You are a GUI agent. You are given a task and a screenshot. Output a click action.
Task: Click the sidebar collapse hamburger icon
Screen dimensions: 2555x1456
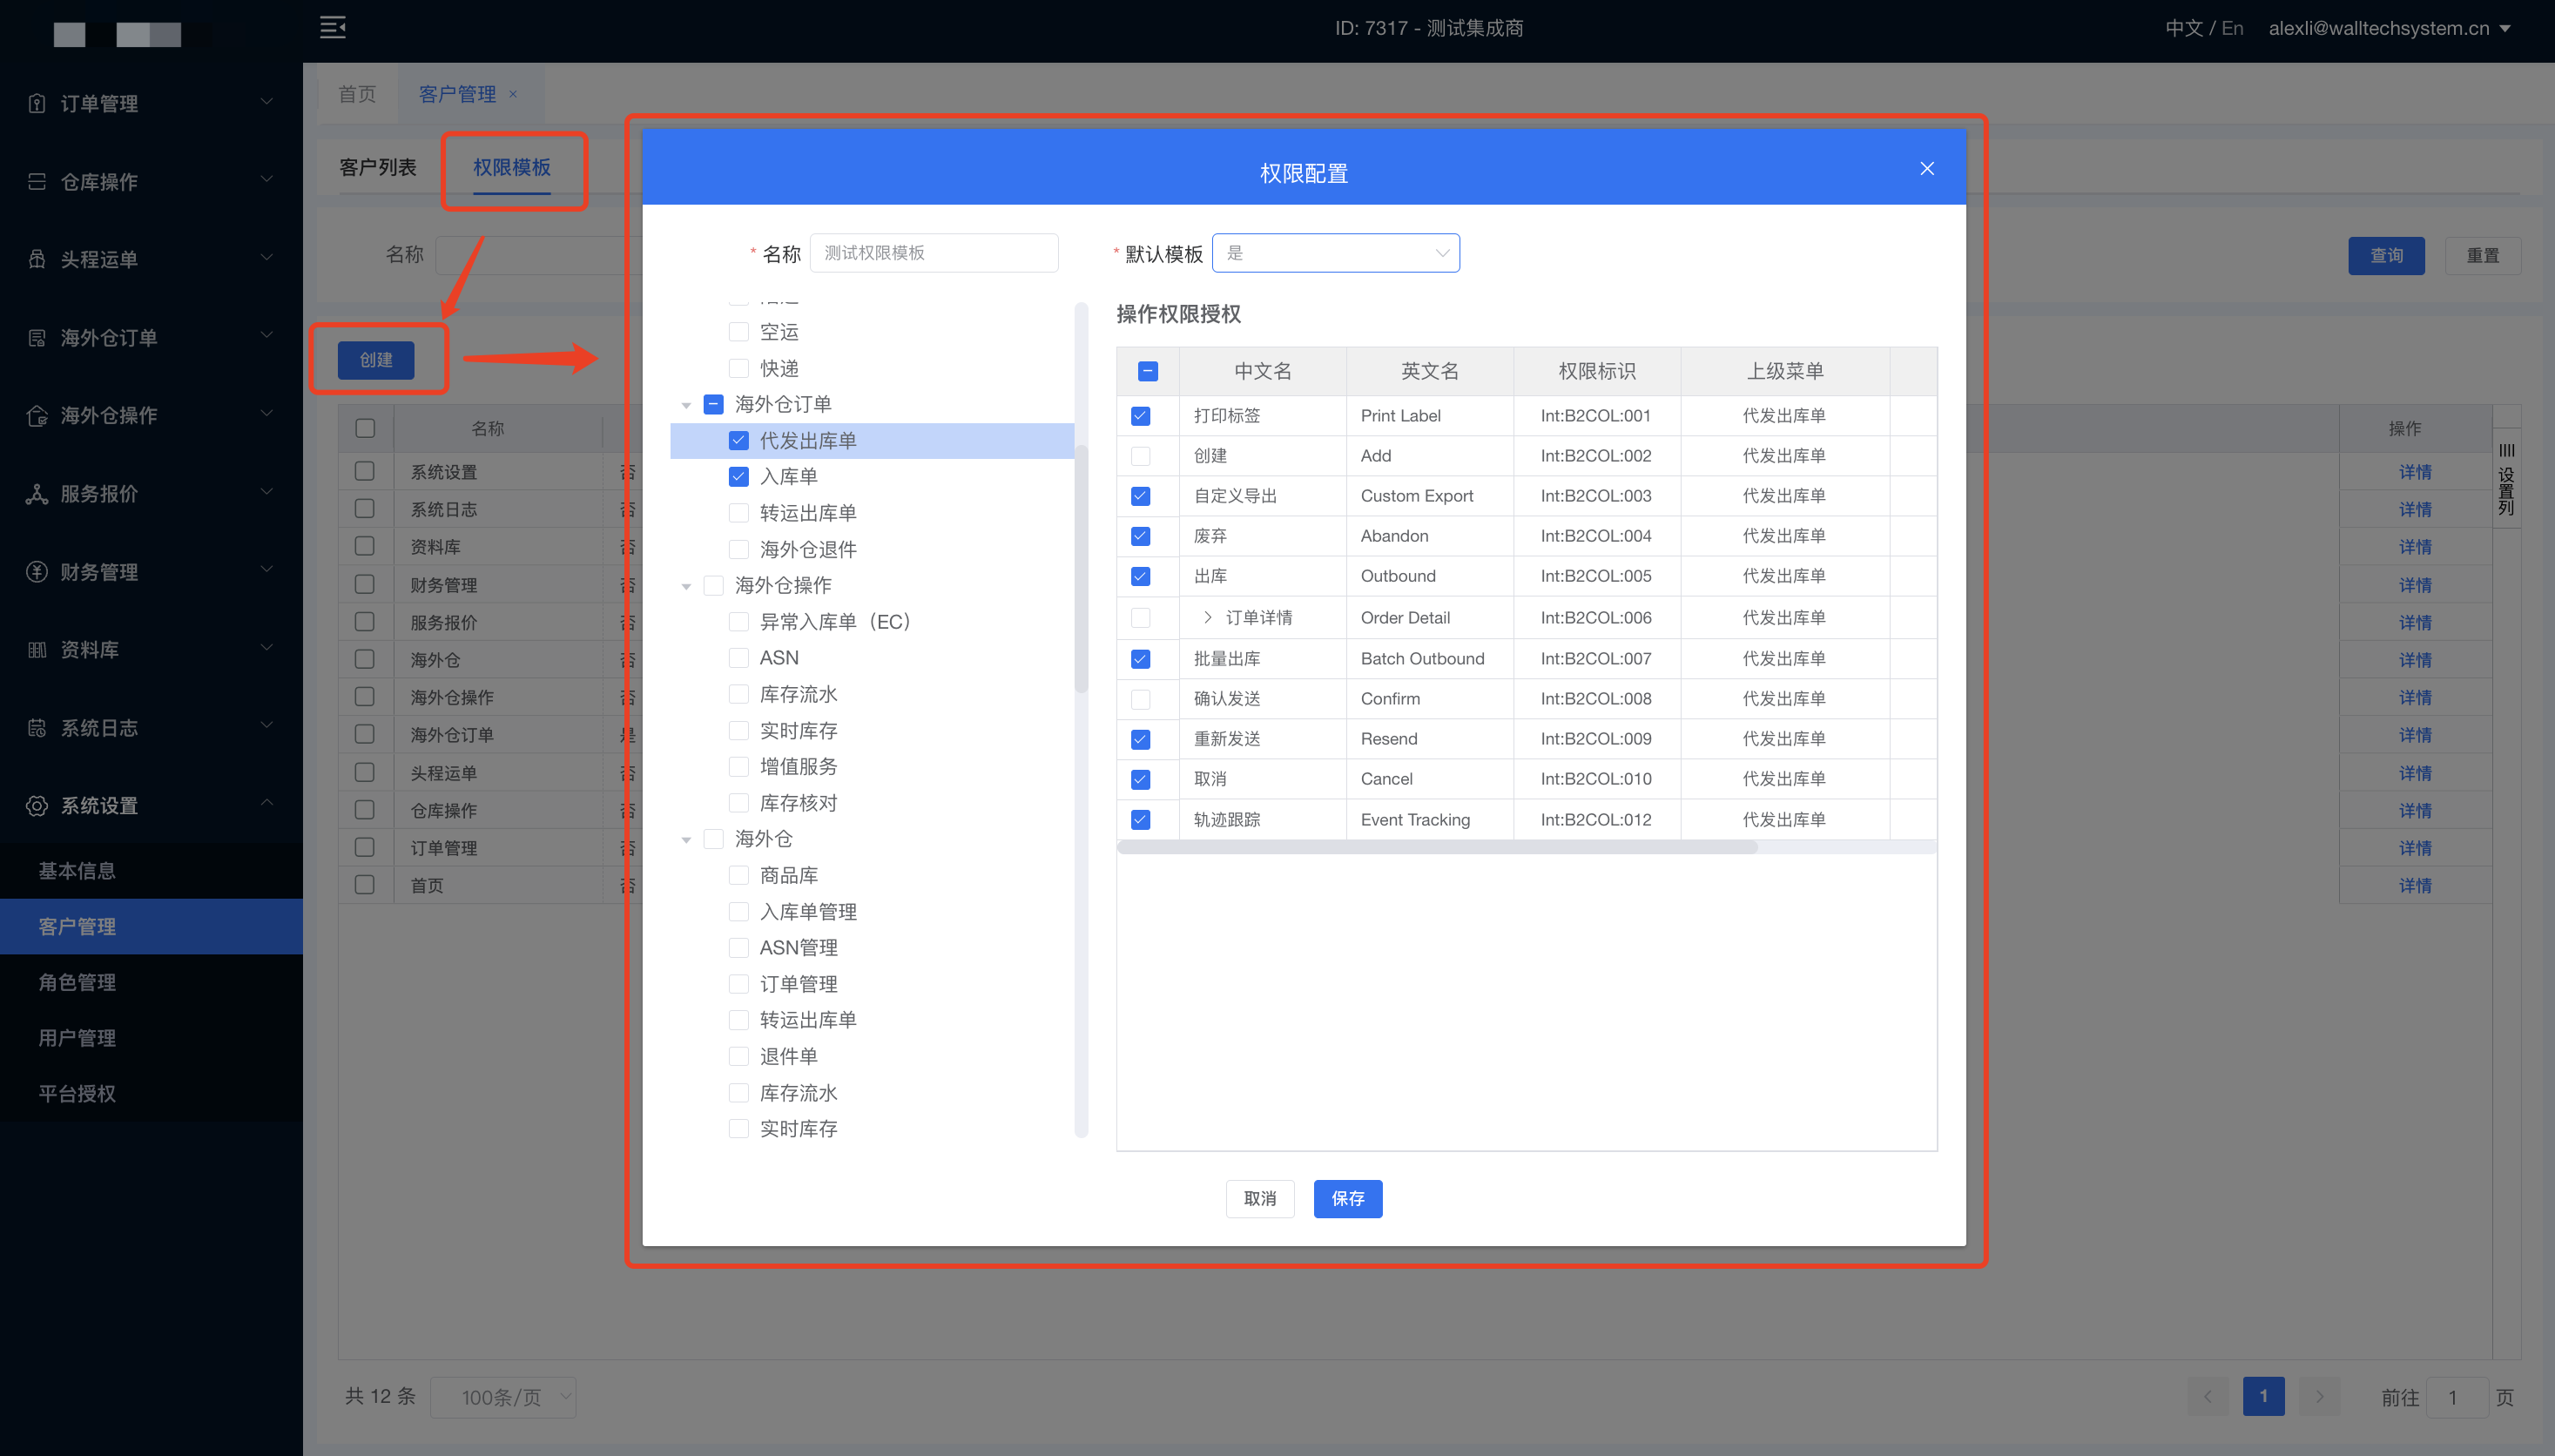[x=332, y=27]
